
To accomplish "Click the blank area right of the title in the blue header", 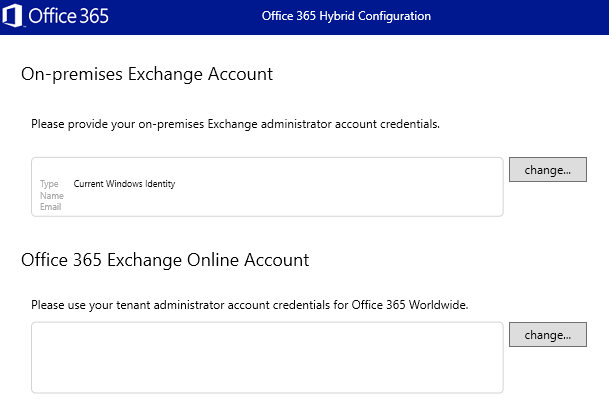I will click(x=520, y=17).
